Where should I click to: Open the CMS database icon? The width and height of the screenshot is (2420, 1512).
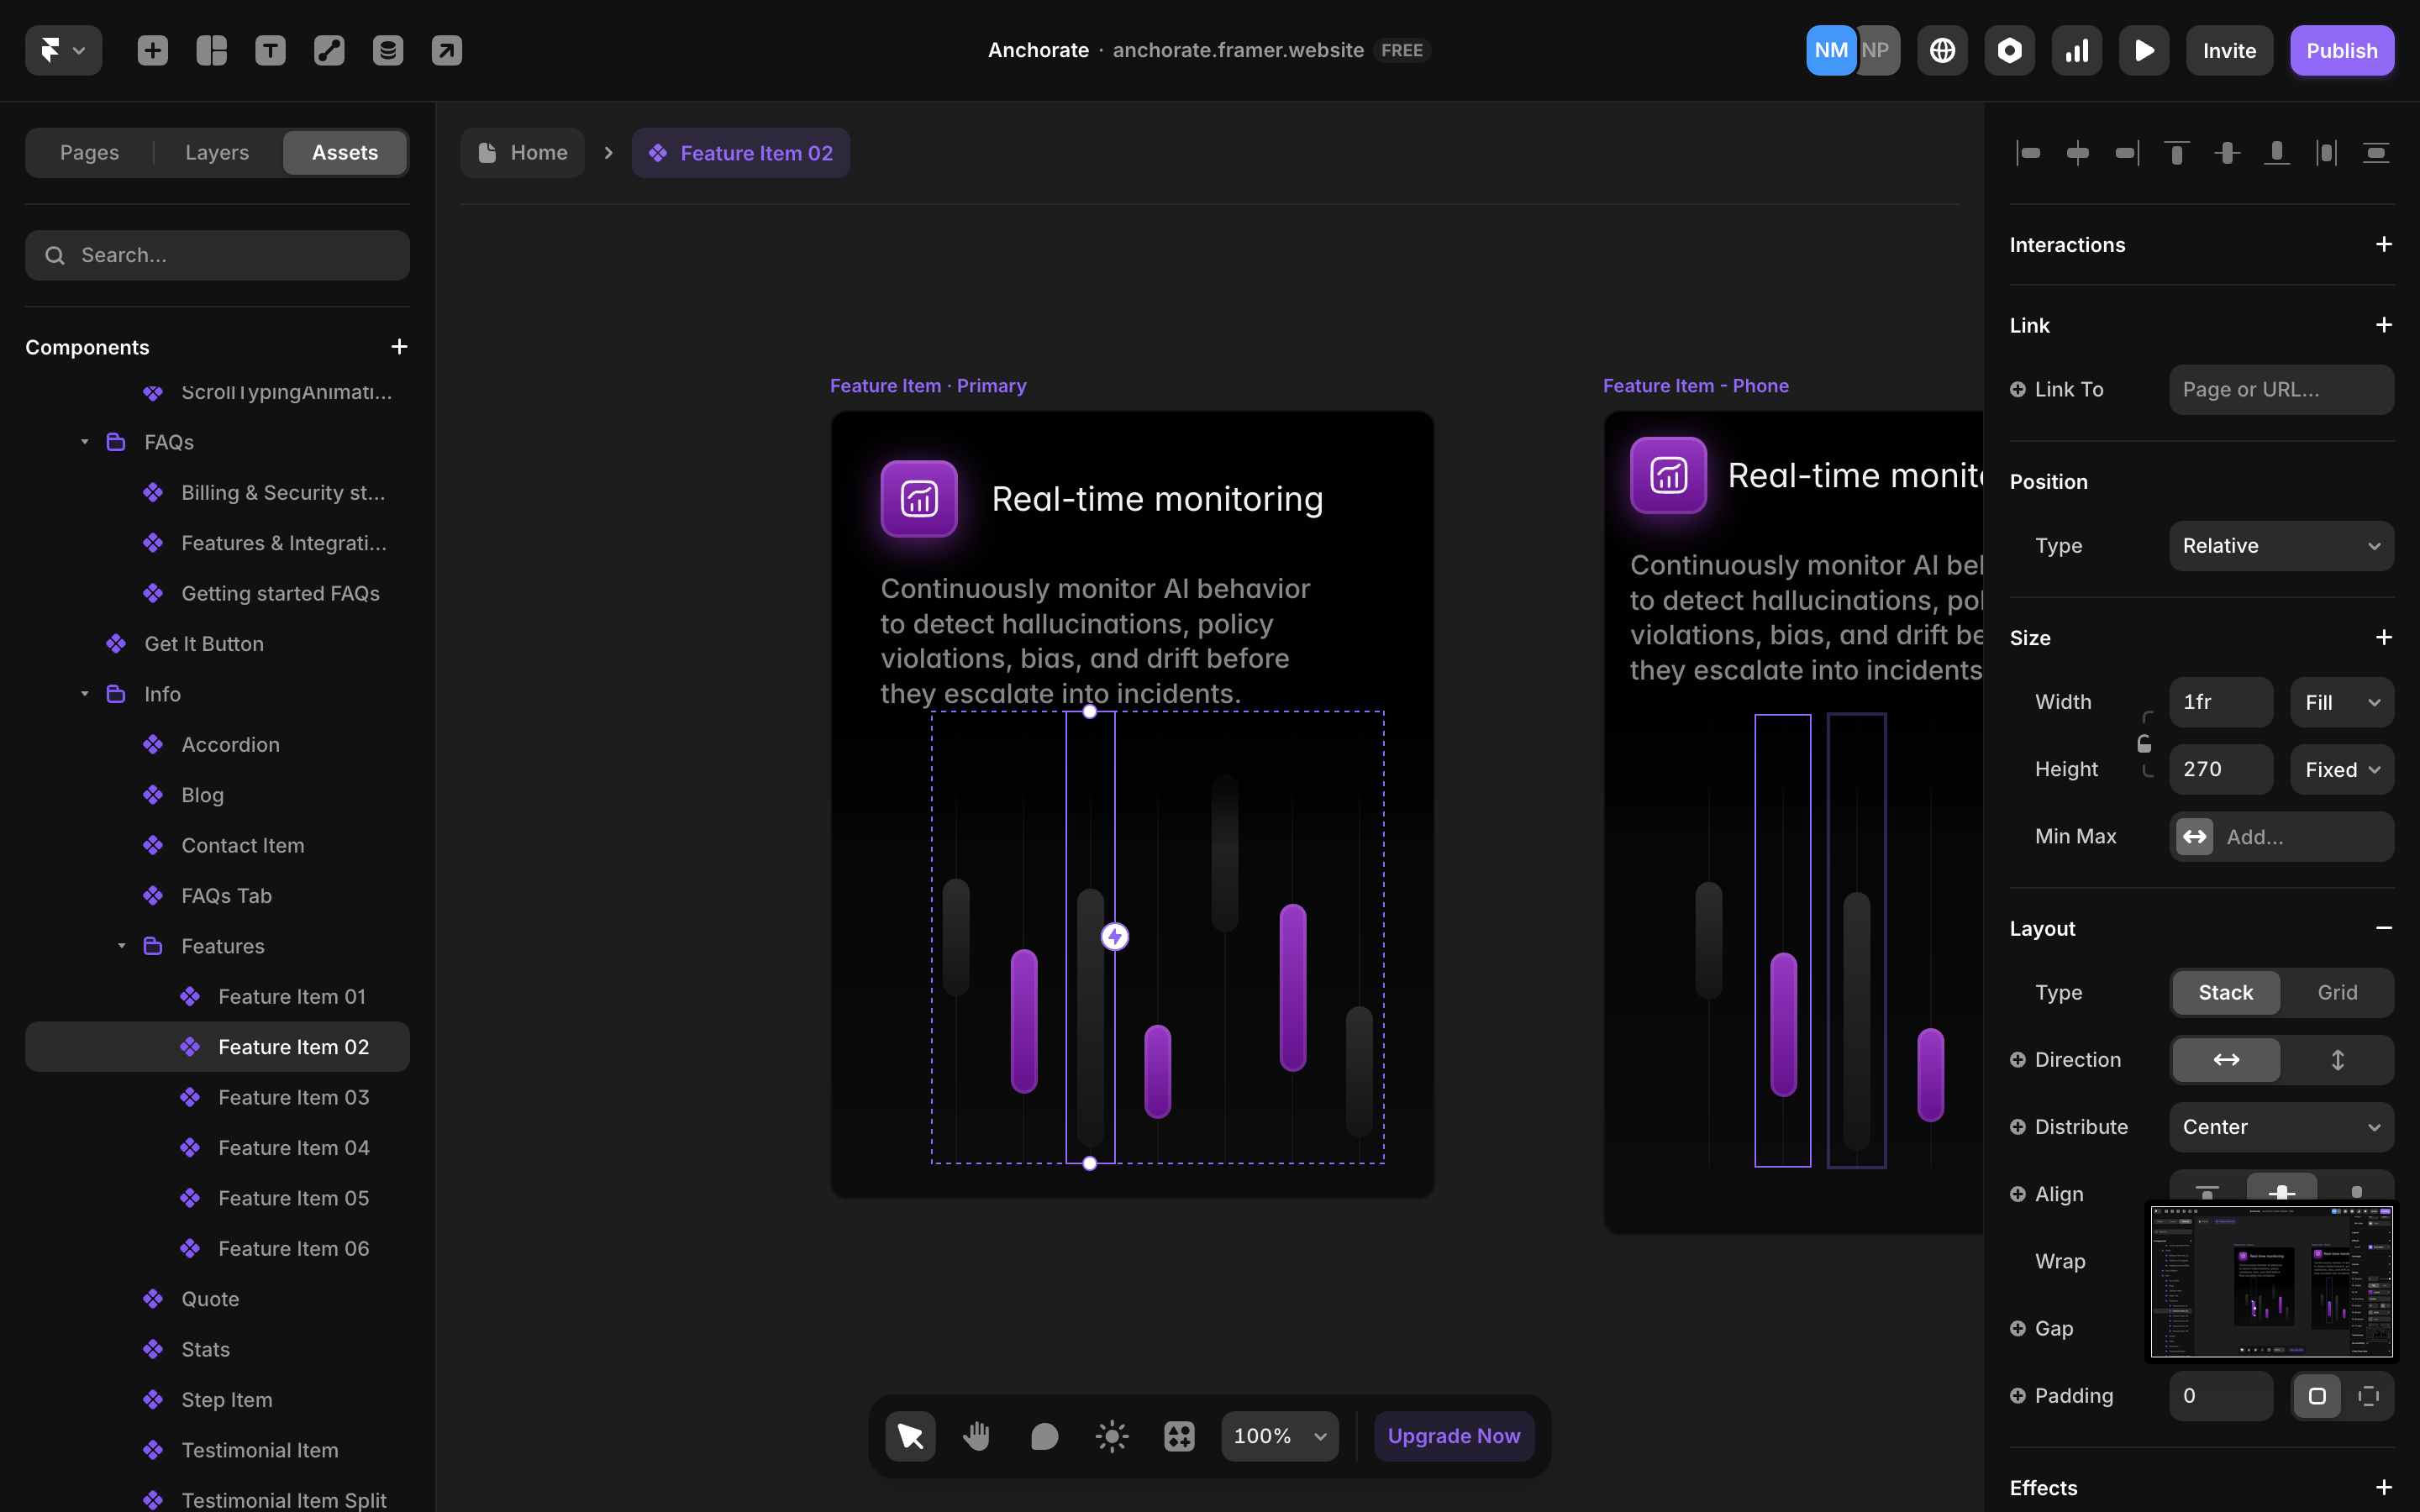388,50
